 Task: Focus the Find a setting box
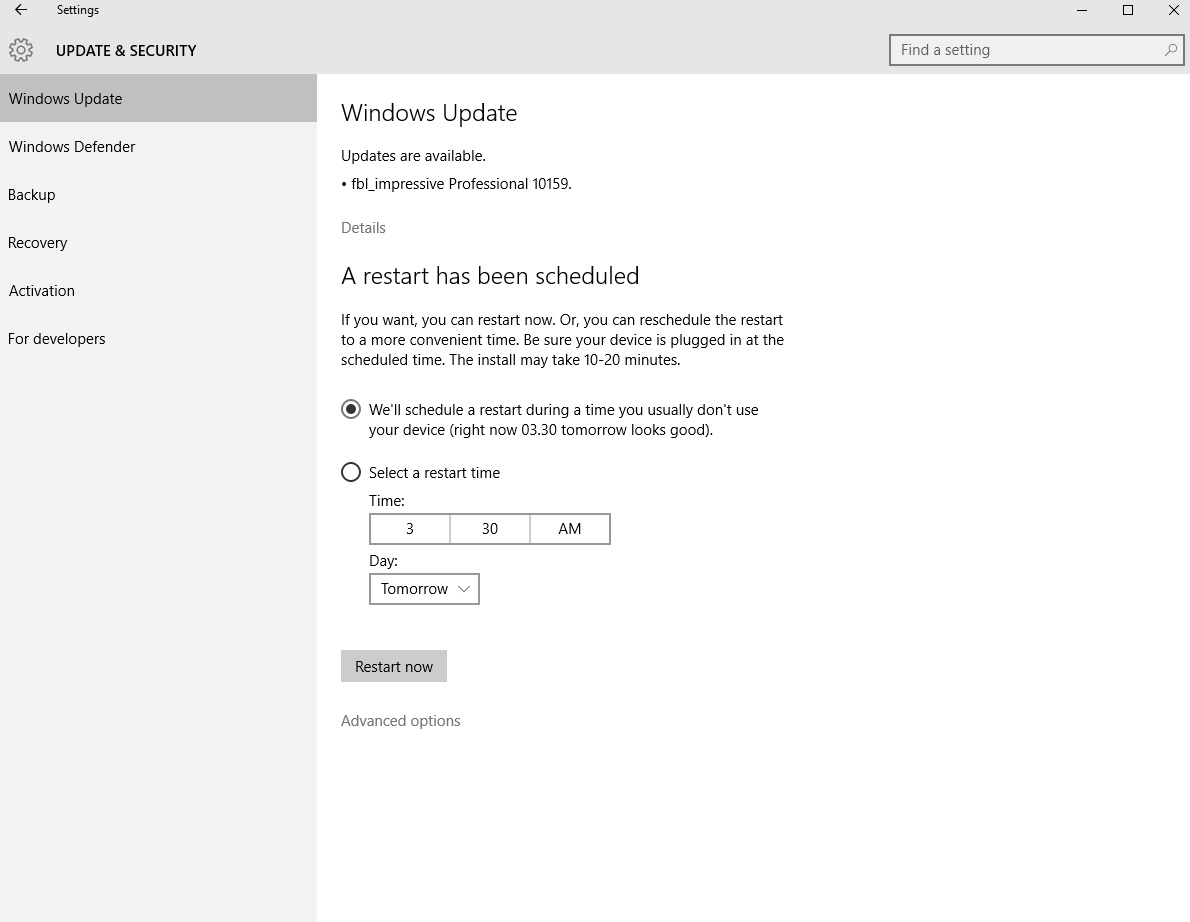(x=1036, y=50)
